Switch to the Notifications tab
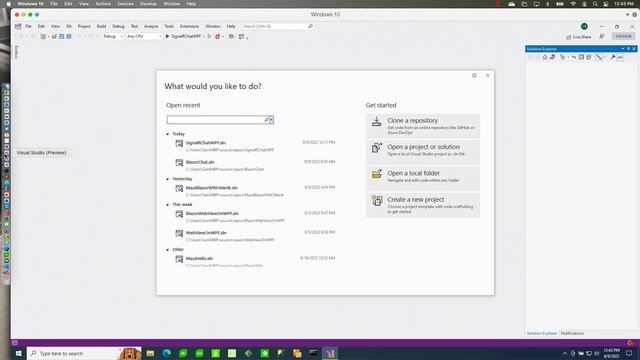Viewport: 640px width, 360px height. tap(572, 333)
